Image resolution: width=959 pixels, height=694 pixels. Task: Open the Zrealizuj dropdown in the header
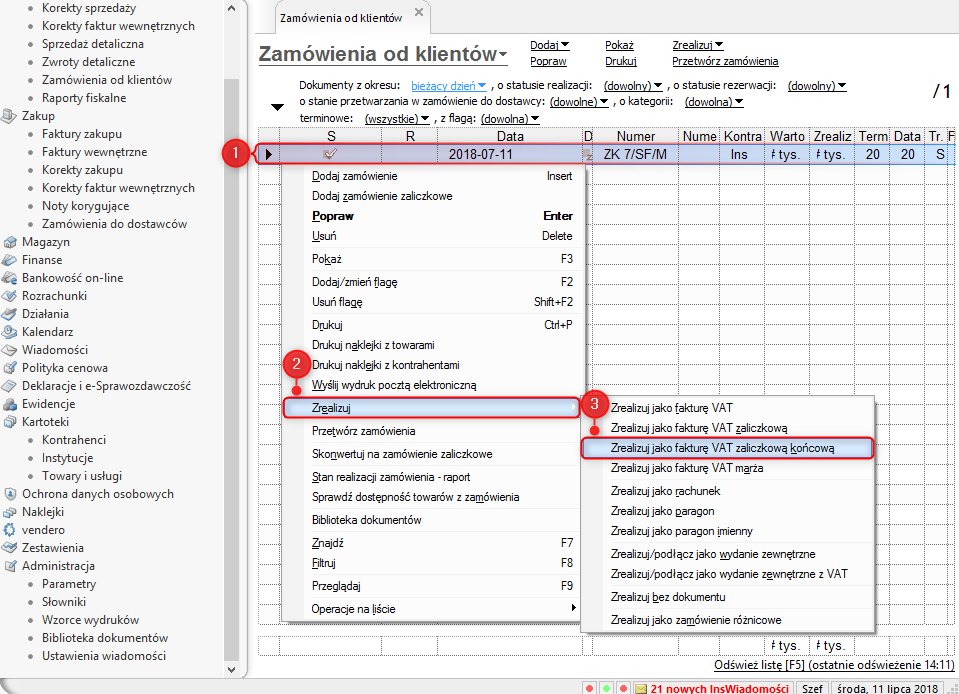pyautogui.click(x=697, y=45)
